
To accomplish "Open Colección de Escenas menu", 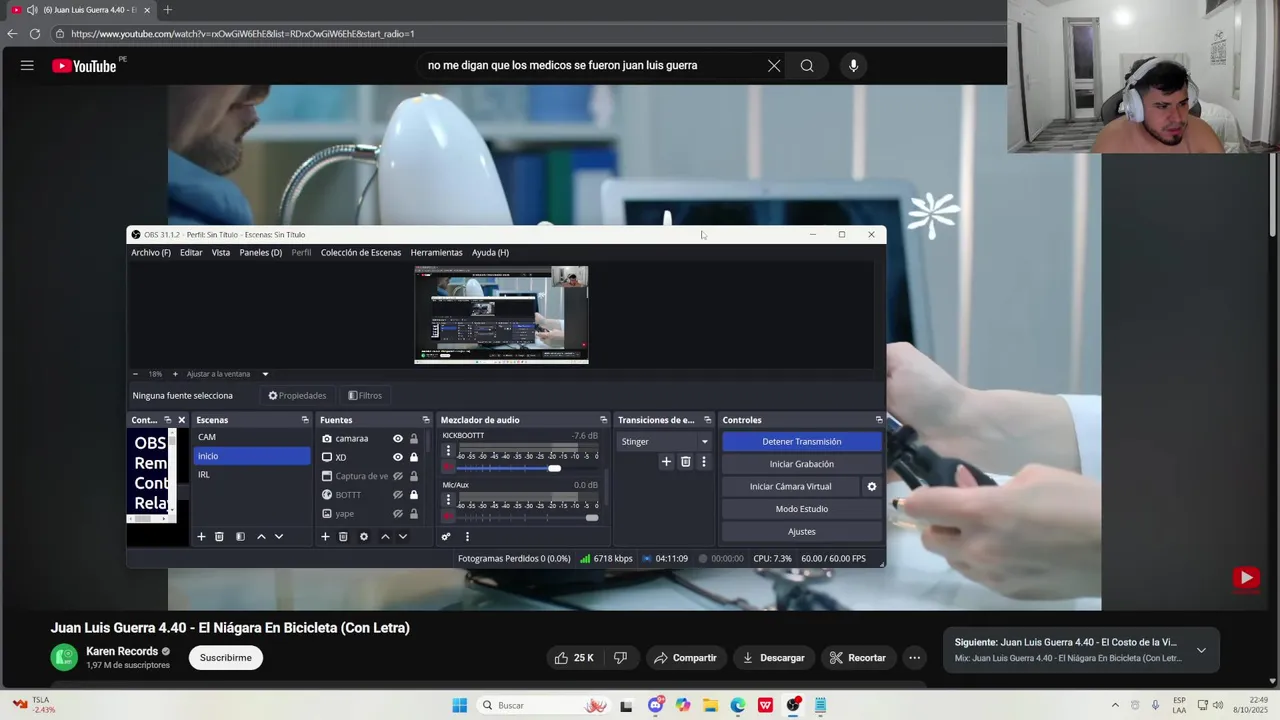I will [x=361, y=253].
